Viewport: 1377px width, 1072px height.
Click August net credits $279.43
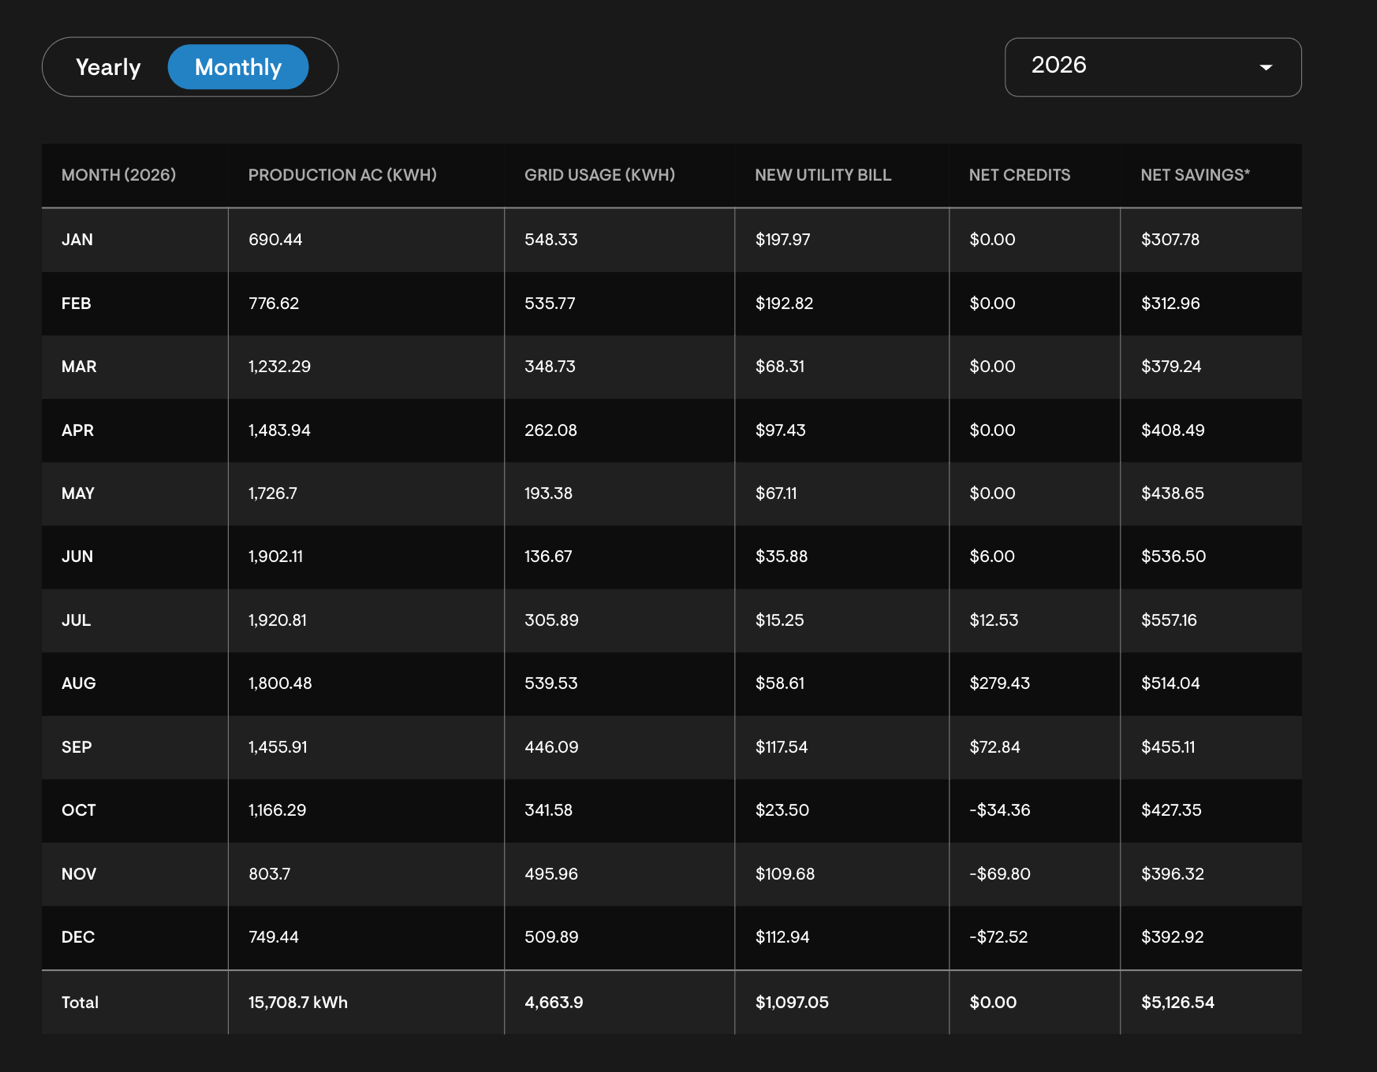tap(999, 684)
